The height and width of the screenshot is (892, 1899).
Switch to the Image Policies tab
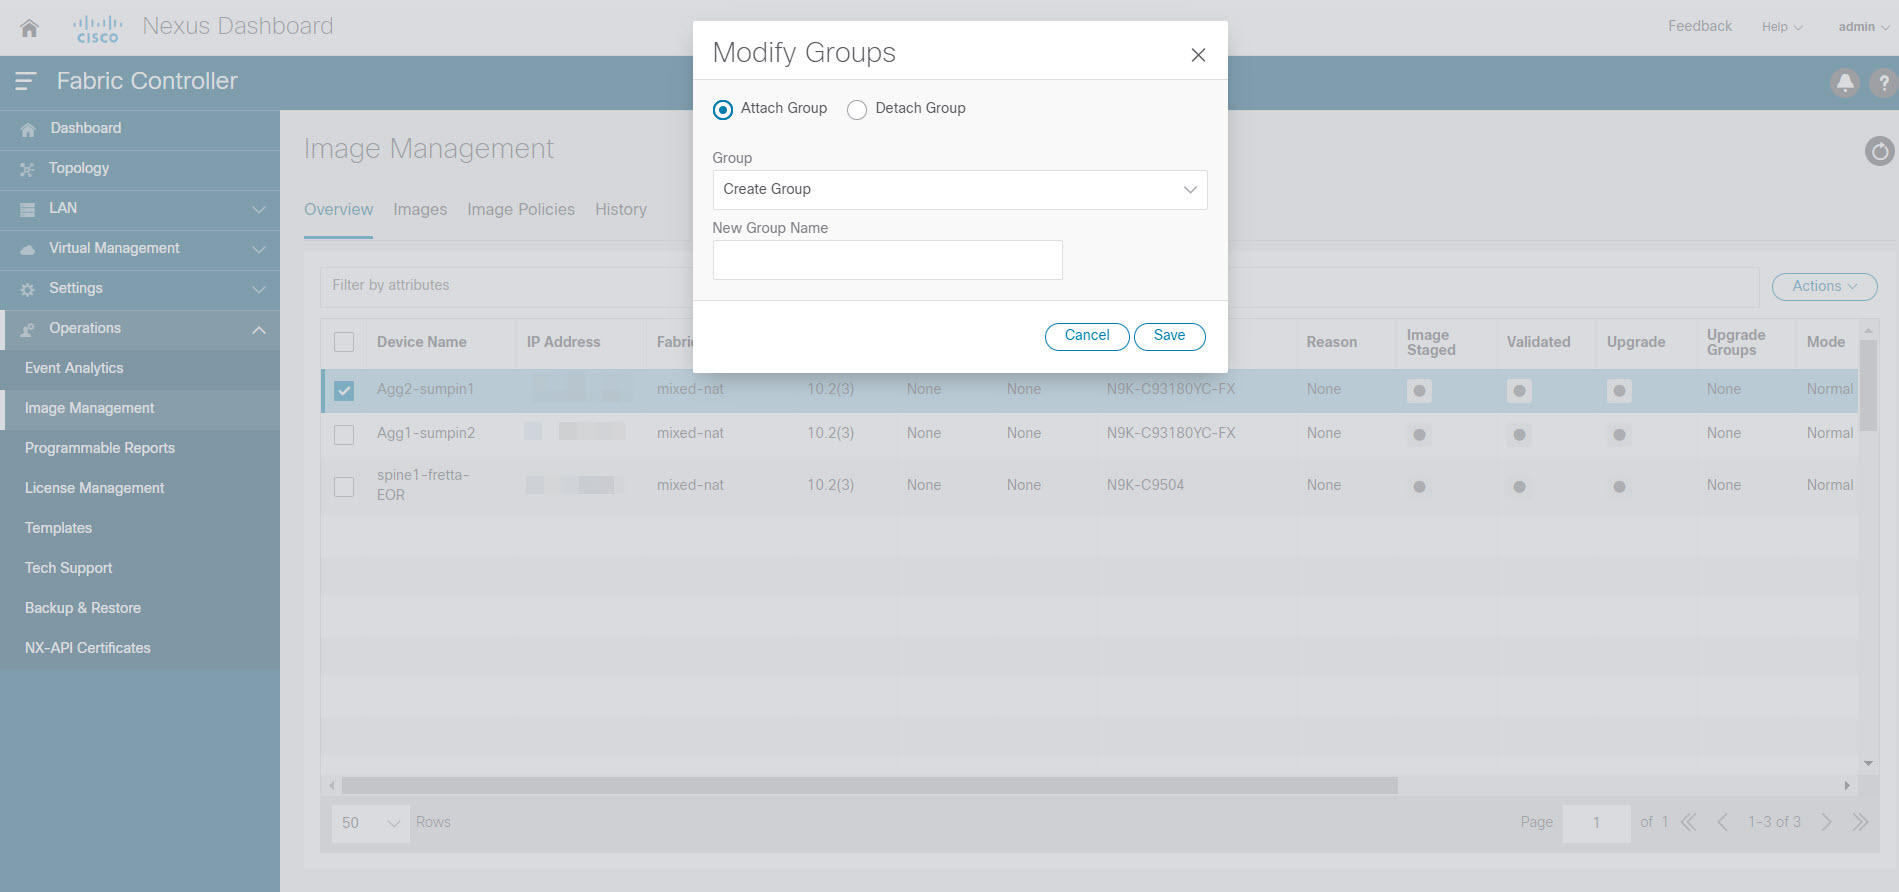click(521, 209)
